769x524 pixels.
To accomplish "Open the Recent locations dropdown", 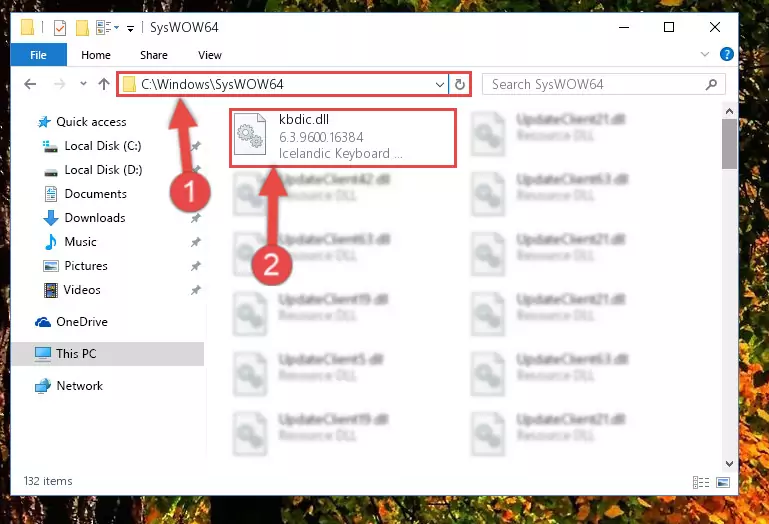I will coord(83,84).
